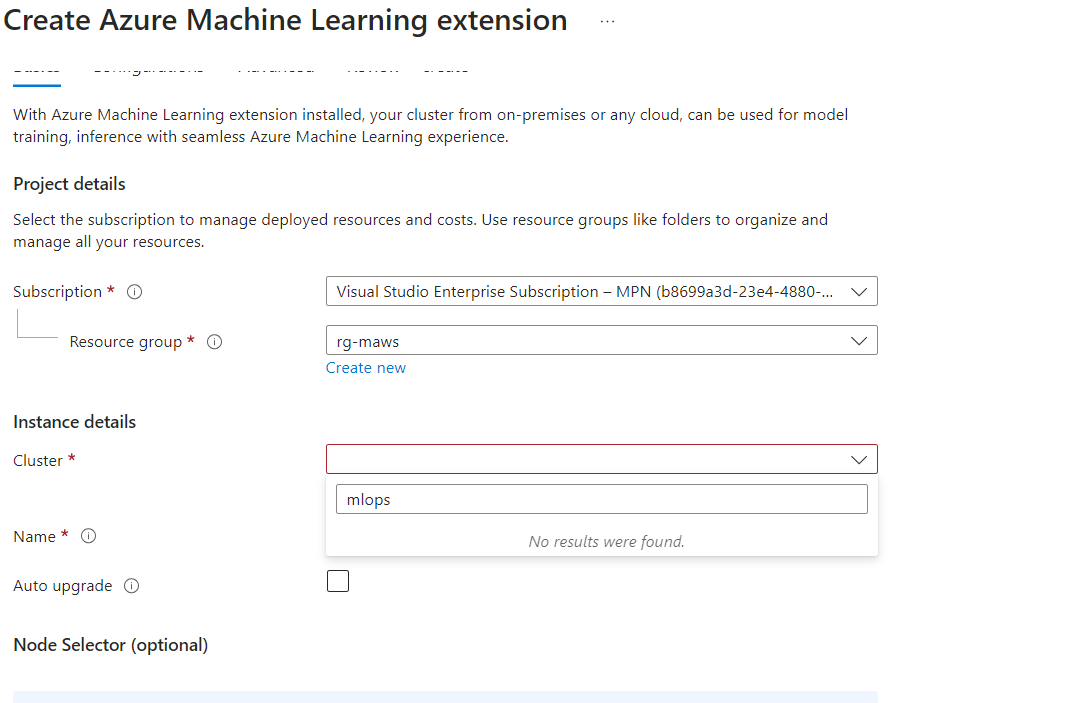Switch to the Configurations tab
Screen dimensions: 1075x703
pos(148,67)
